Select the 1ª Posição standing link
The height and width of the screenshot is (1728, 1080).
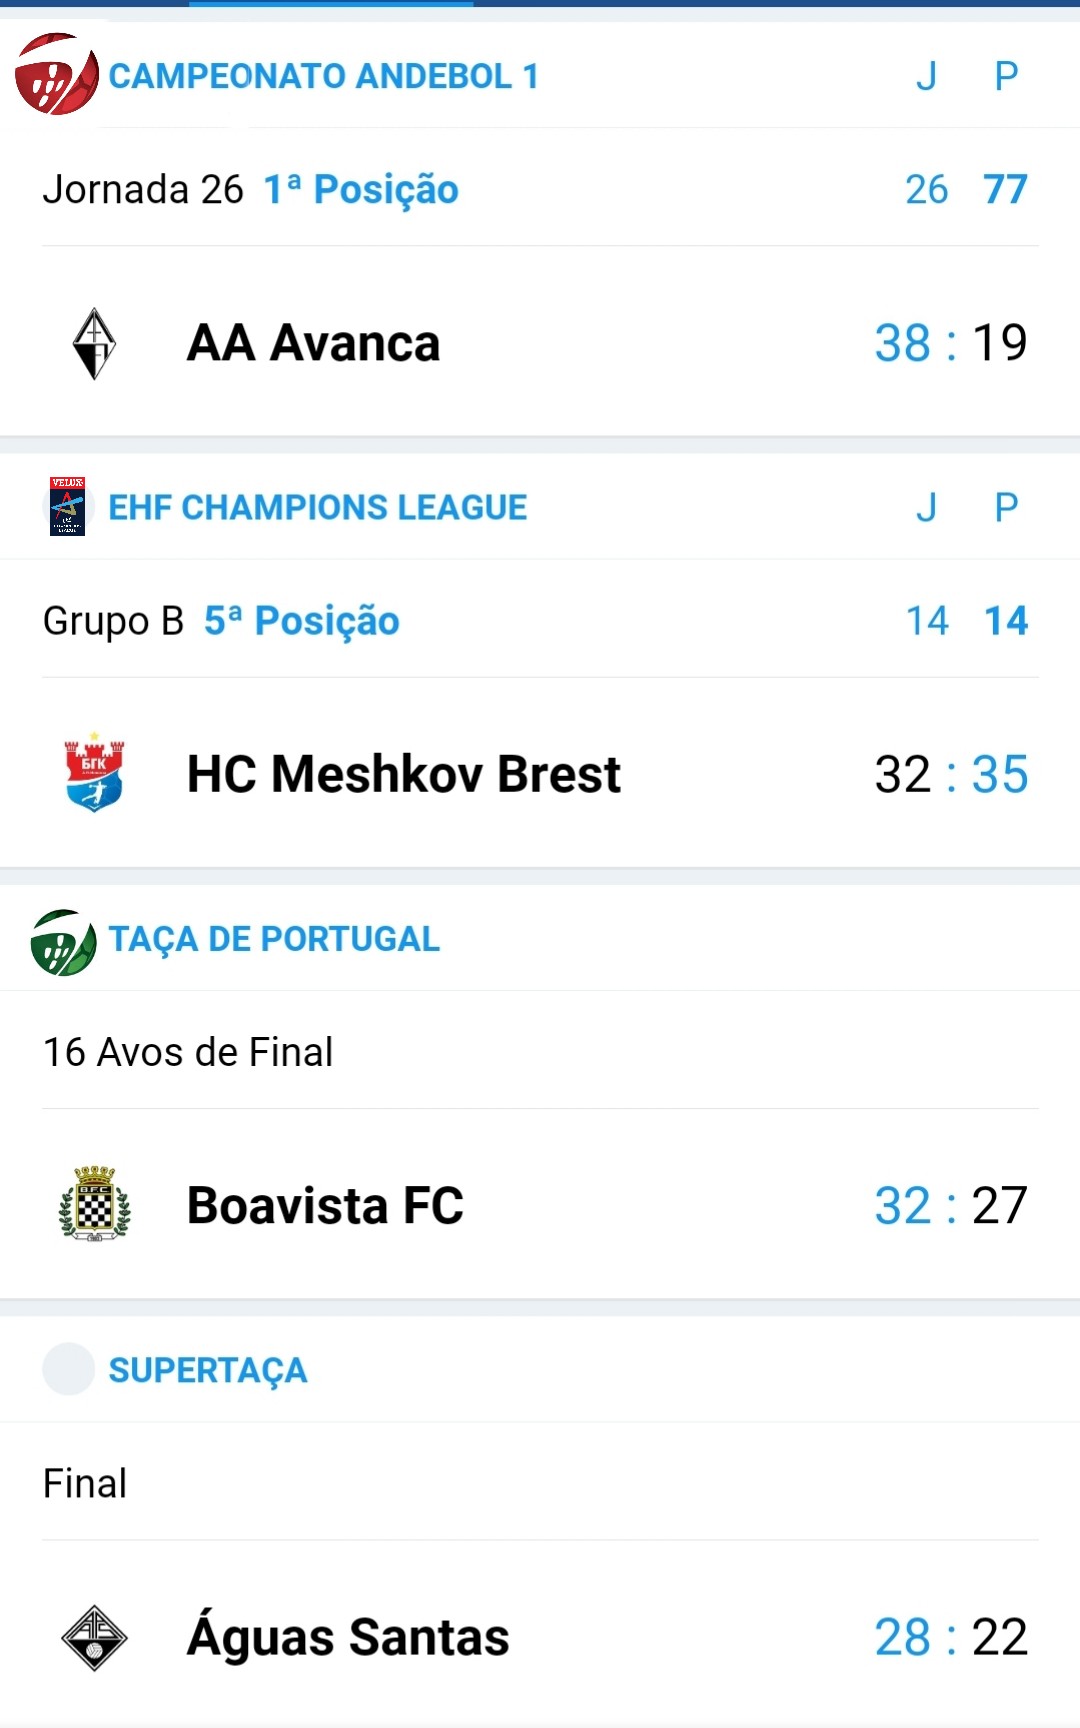coord(361,189)
